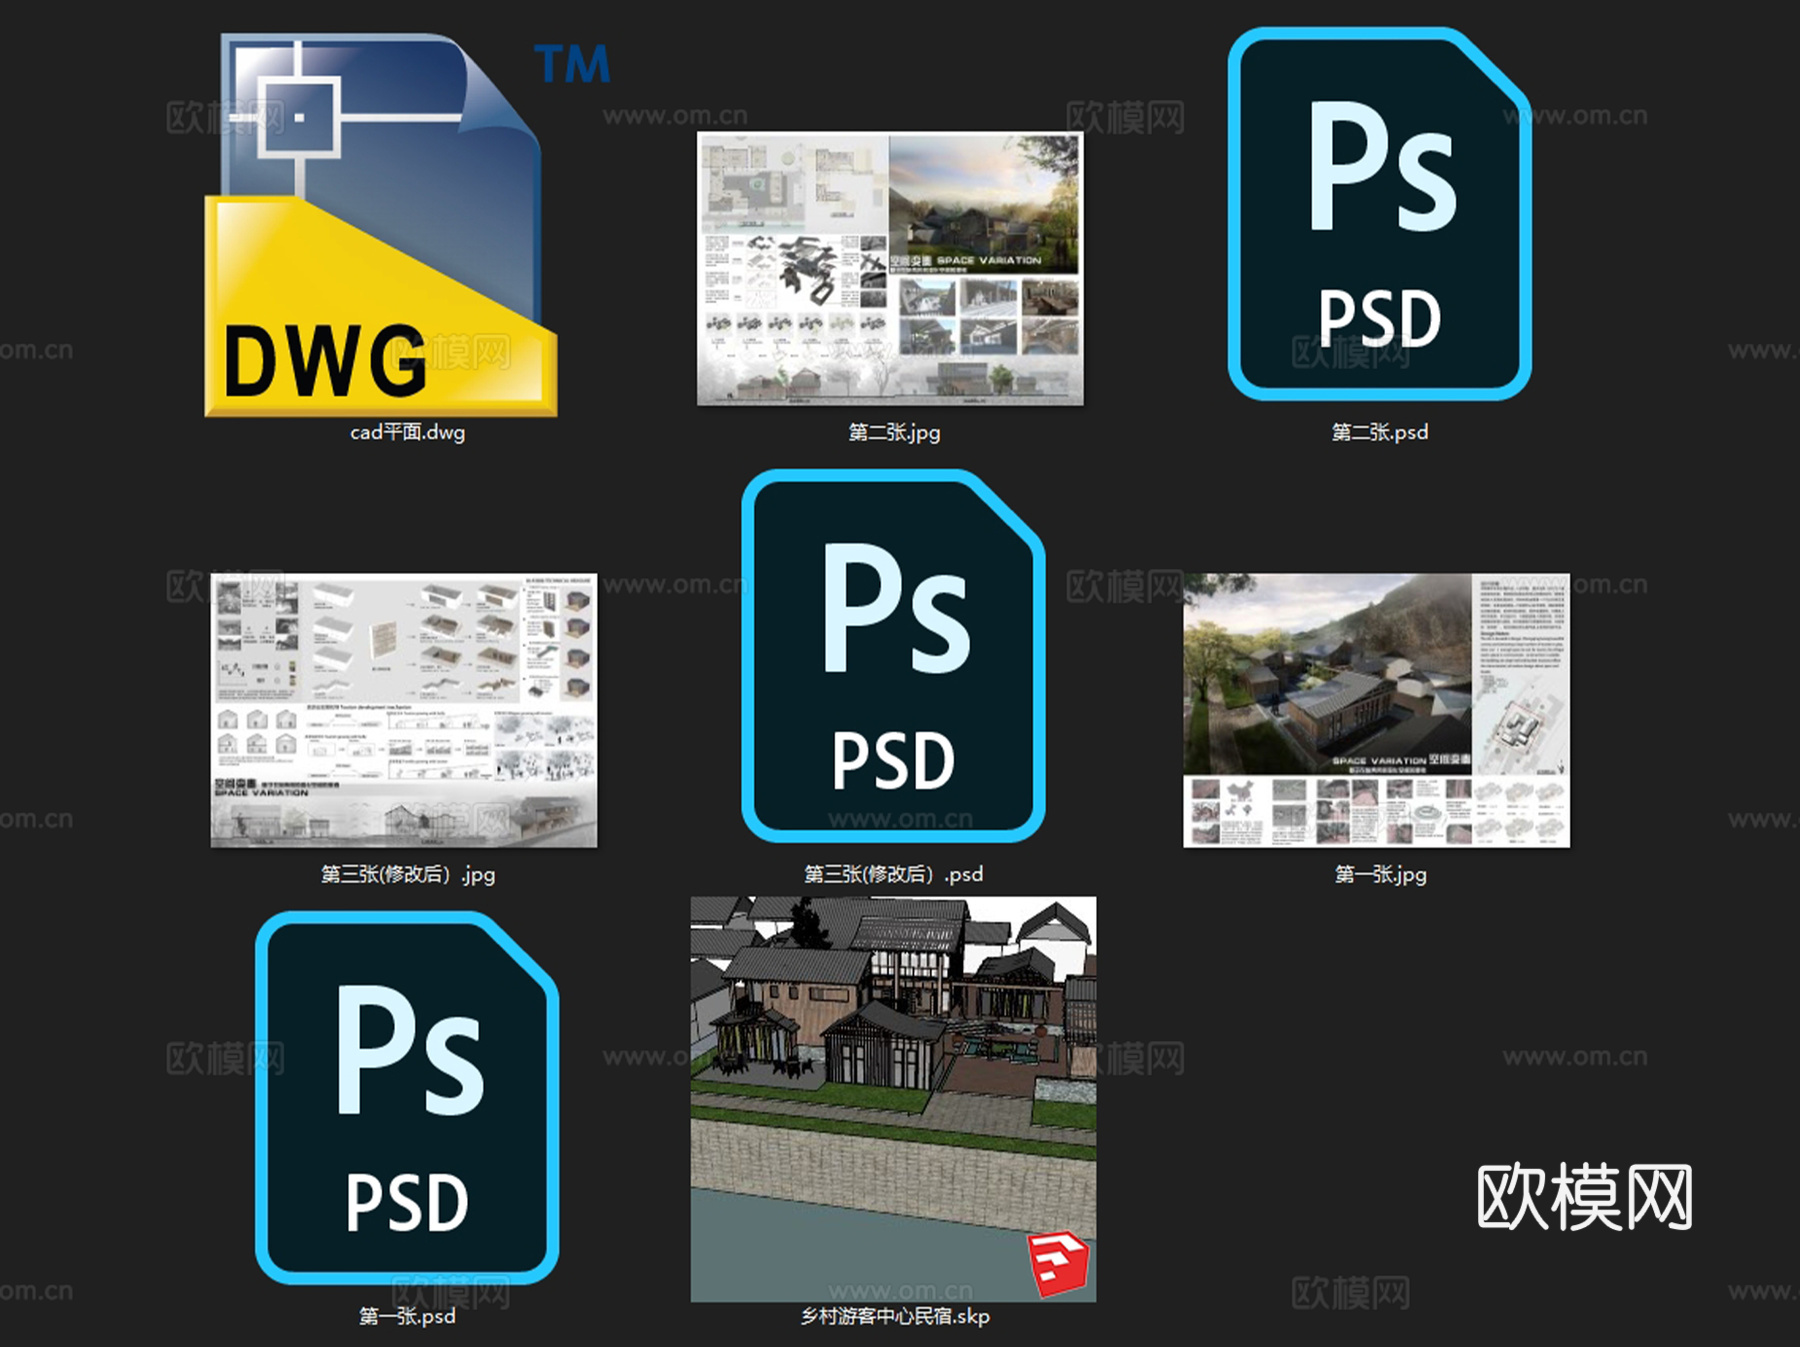Click the file name "第三张(修改后).jpg"
The width and height of the screenshot is (1800, 1347).
point(407,874)
